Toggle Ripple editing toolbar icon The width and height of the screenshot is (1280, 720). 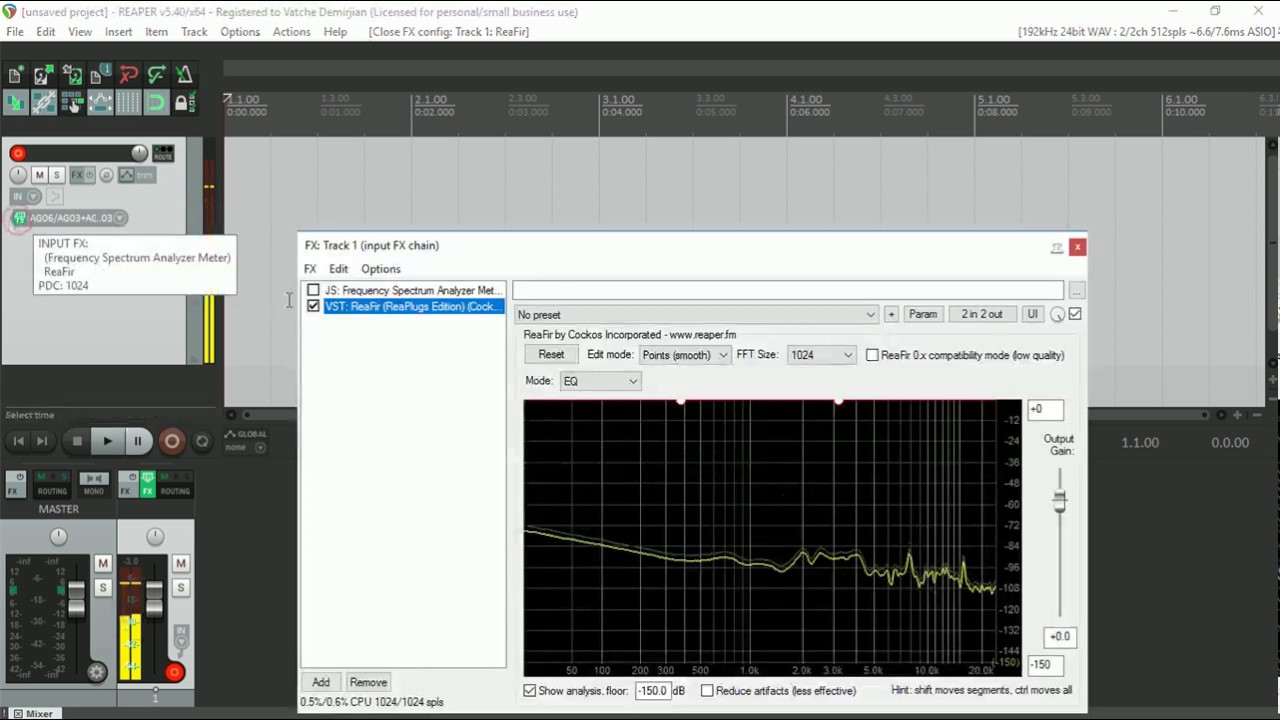pos(72,102)
